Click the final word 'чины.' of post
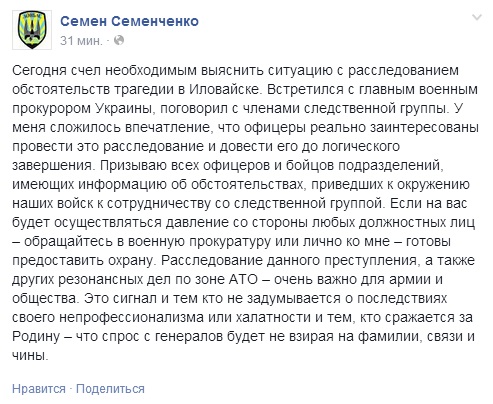This screenshot has width=493, height=404. point(30,355)
